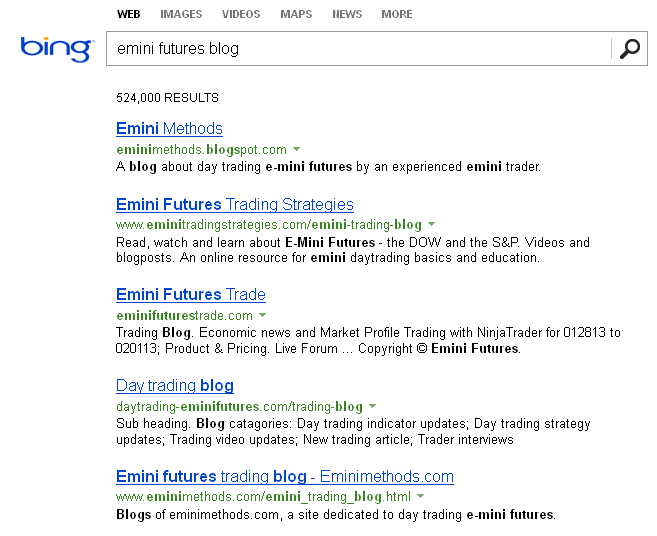Click snippet starting 'Trading Blog. Economic news'

368,341
